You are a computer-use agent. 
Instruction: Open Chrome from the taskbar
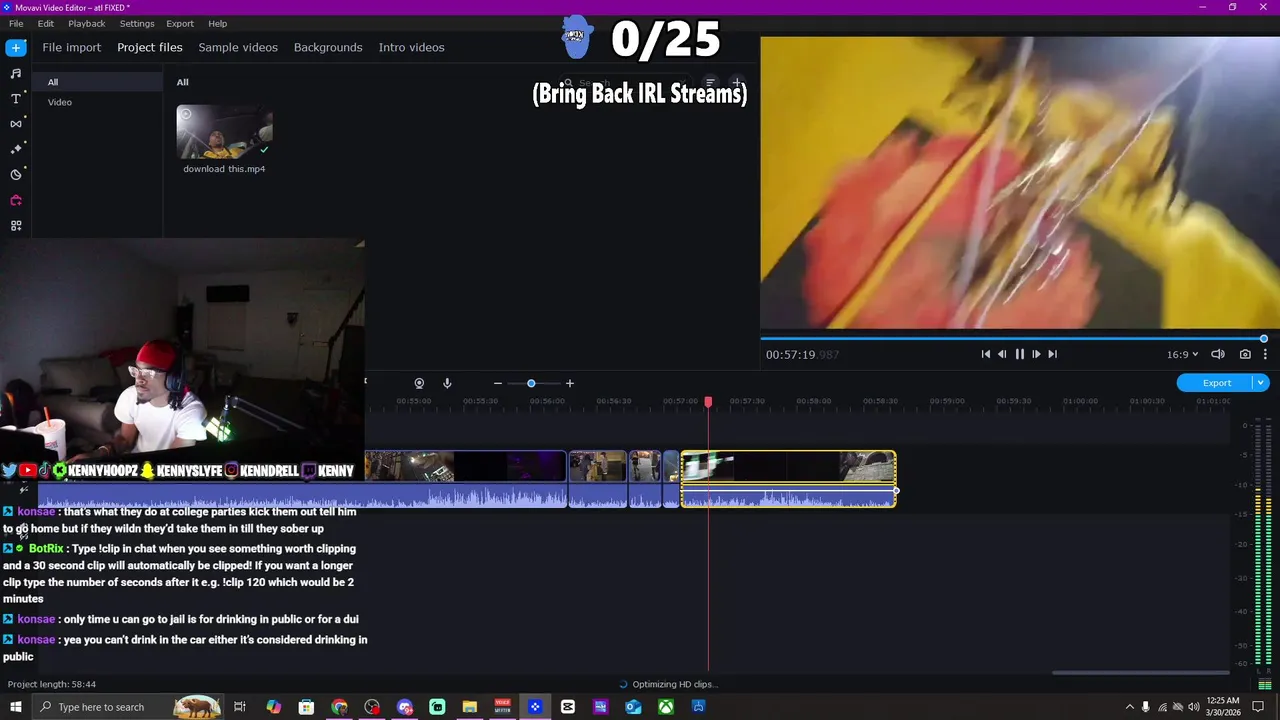pyautogui.click(x=339, y=707)
